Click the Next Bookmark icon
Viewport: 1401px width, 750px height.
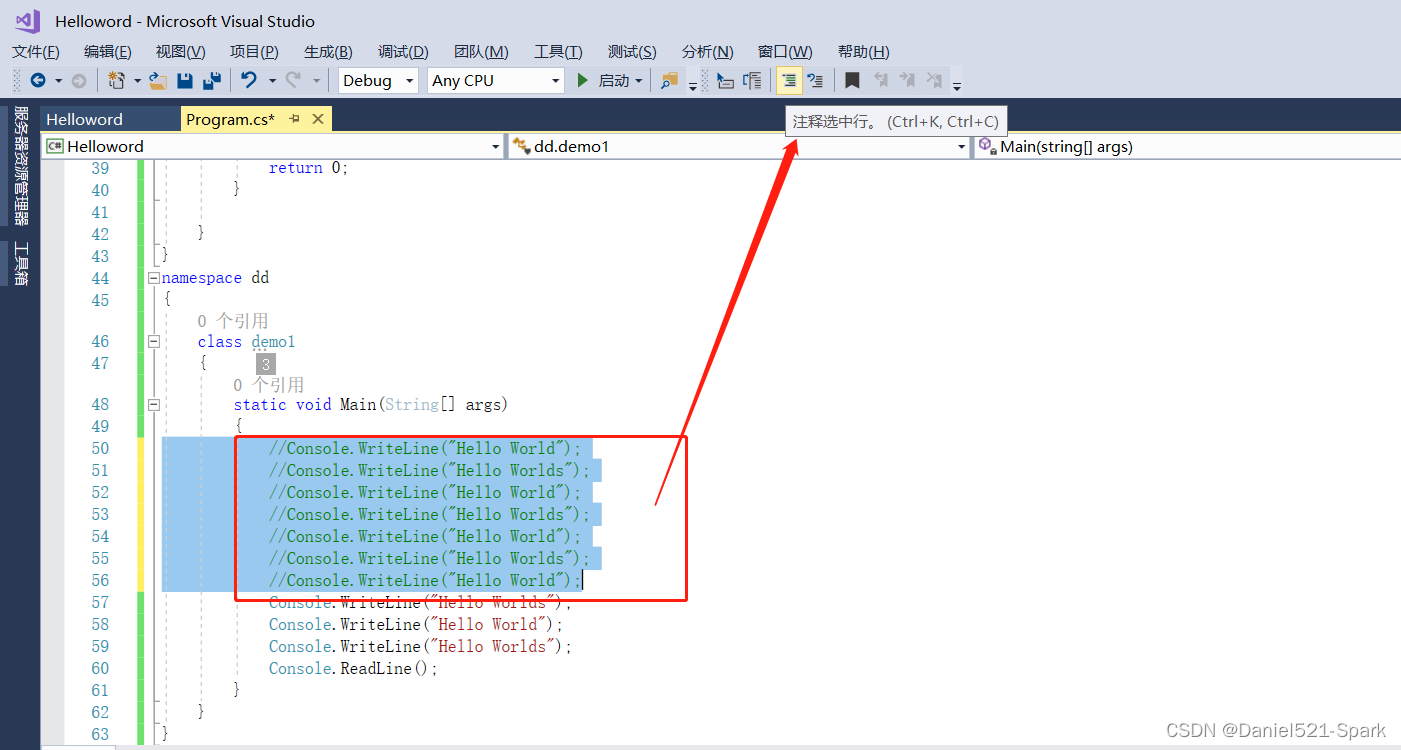coord(907,80)
